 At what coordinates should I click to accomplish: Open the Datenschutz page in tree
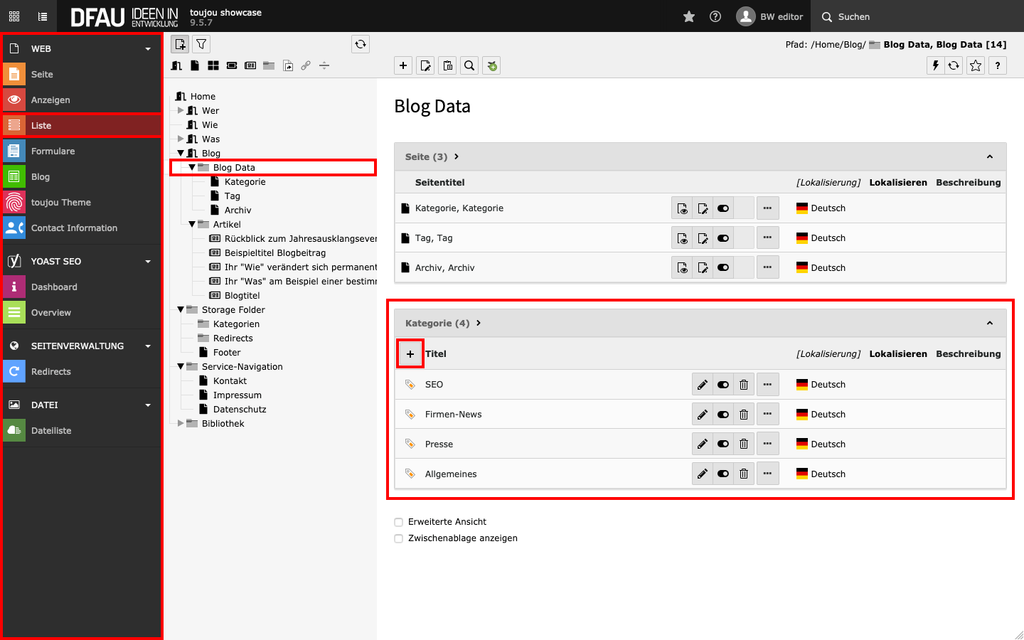[x=239, y=410]
